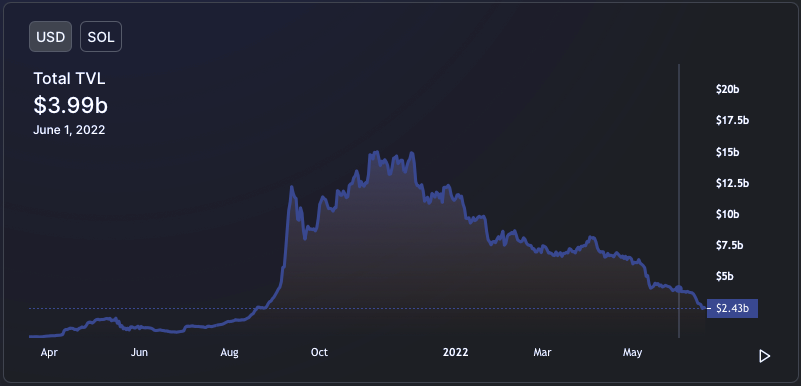Image resolution: width=801 pixels, height=386 pixels.
Task: Click the June 1, 2022 date text
Action: [x=69, y=130]
